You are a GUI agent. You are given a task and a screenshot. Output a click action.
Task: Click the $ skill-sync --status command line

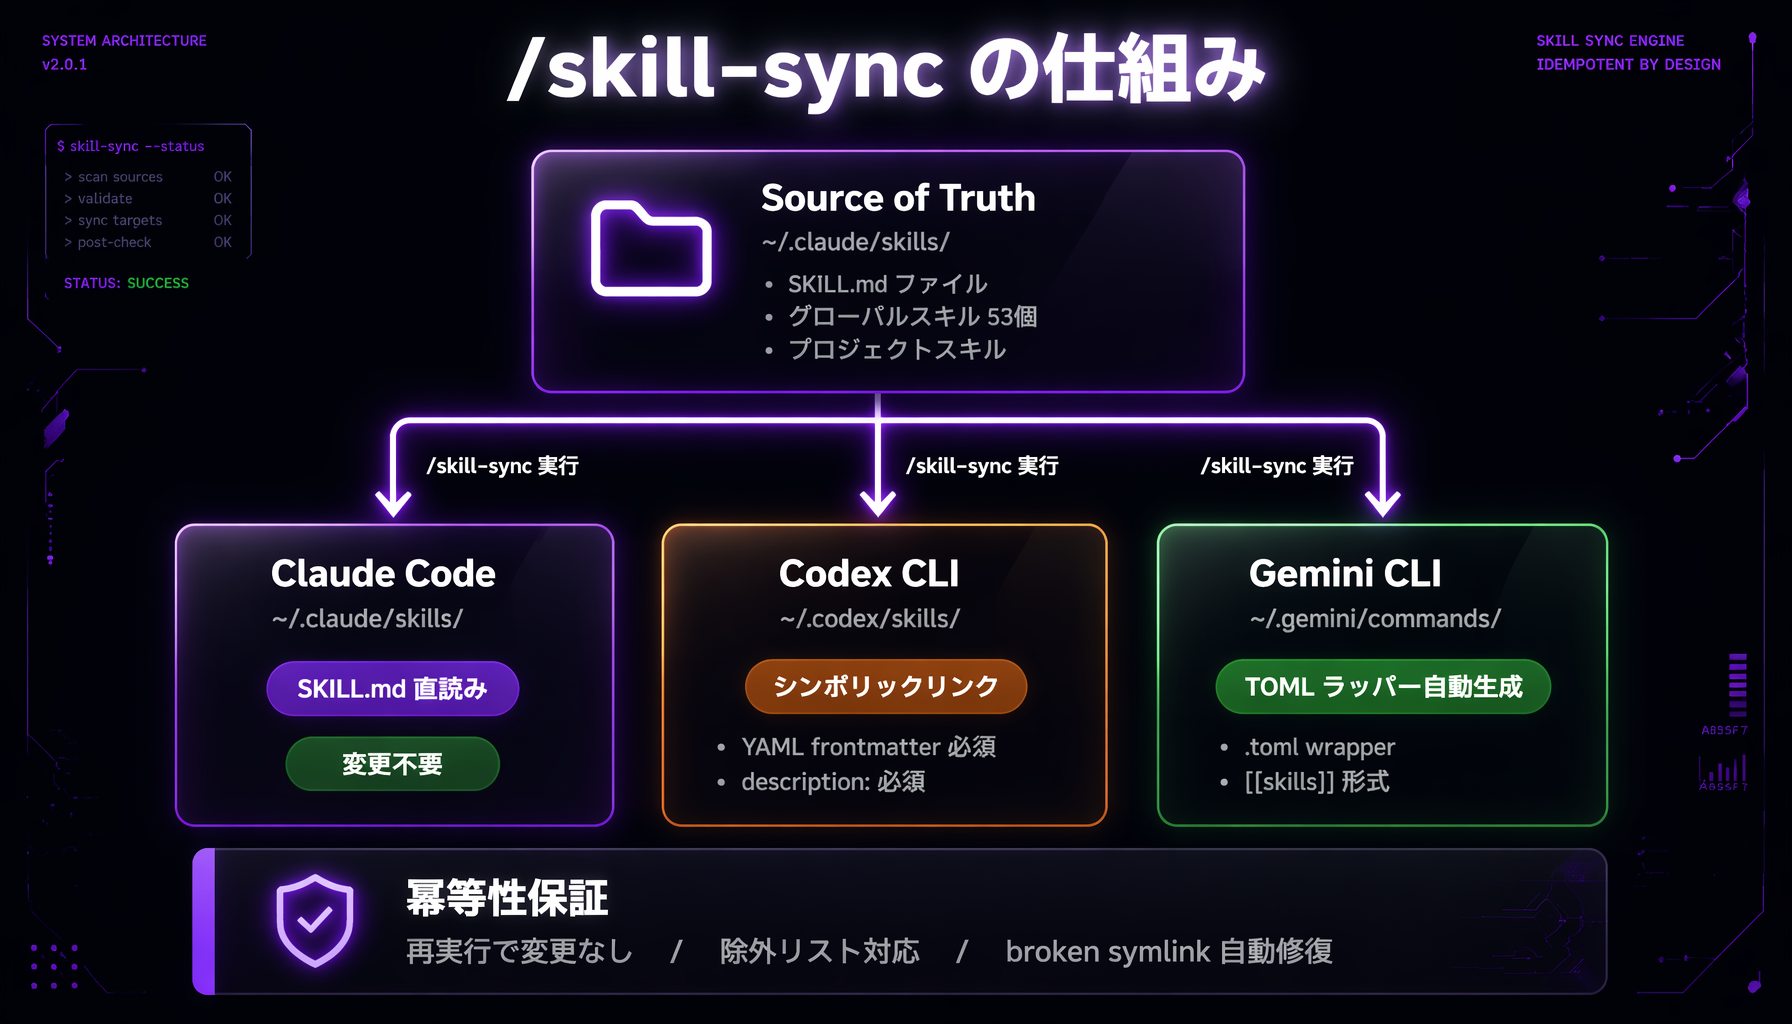pyautogui.click(x=130, y=146)
